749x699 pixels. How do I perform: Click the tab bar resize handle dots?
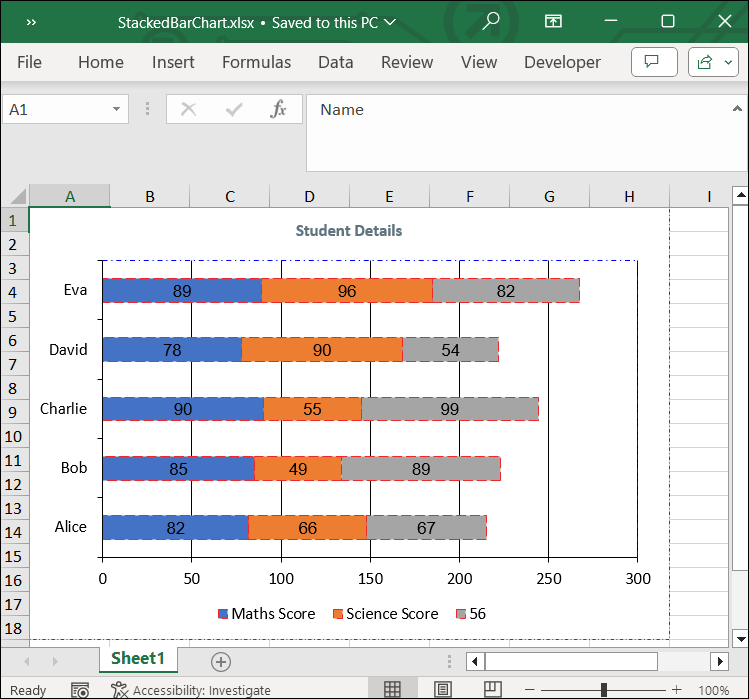[x=449, y=661]
